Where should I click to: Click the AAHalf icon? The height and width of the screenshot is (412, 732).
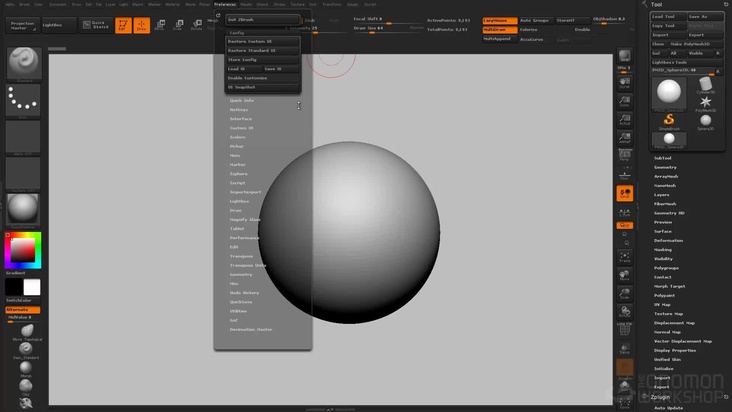click(625, 138)
